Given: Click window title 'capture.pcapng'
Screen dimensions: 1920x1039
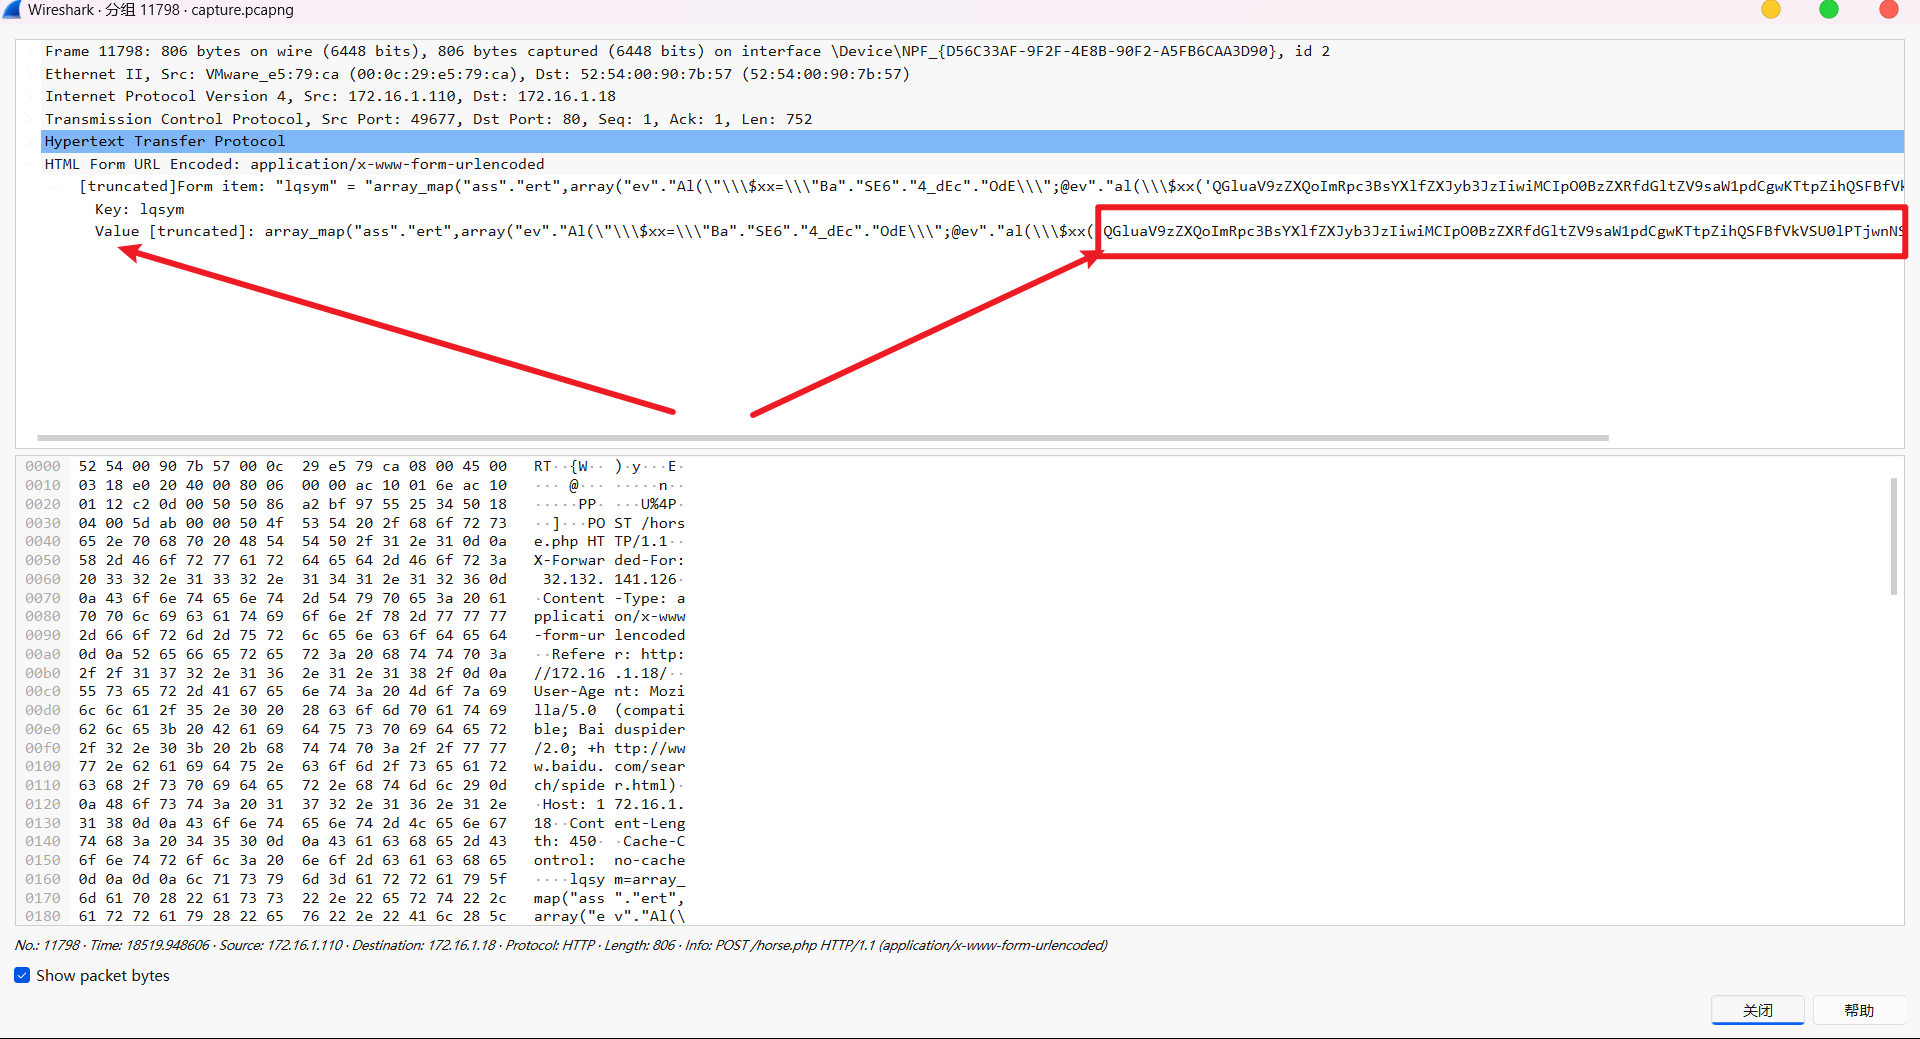Looking at the screenshot, I should click(243, 10).
